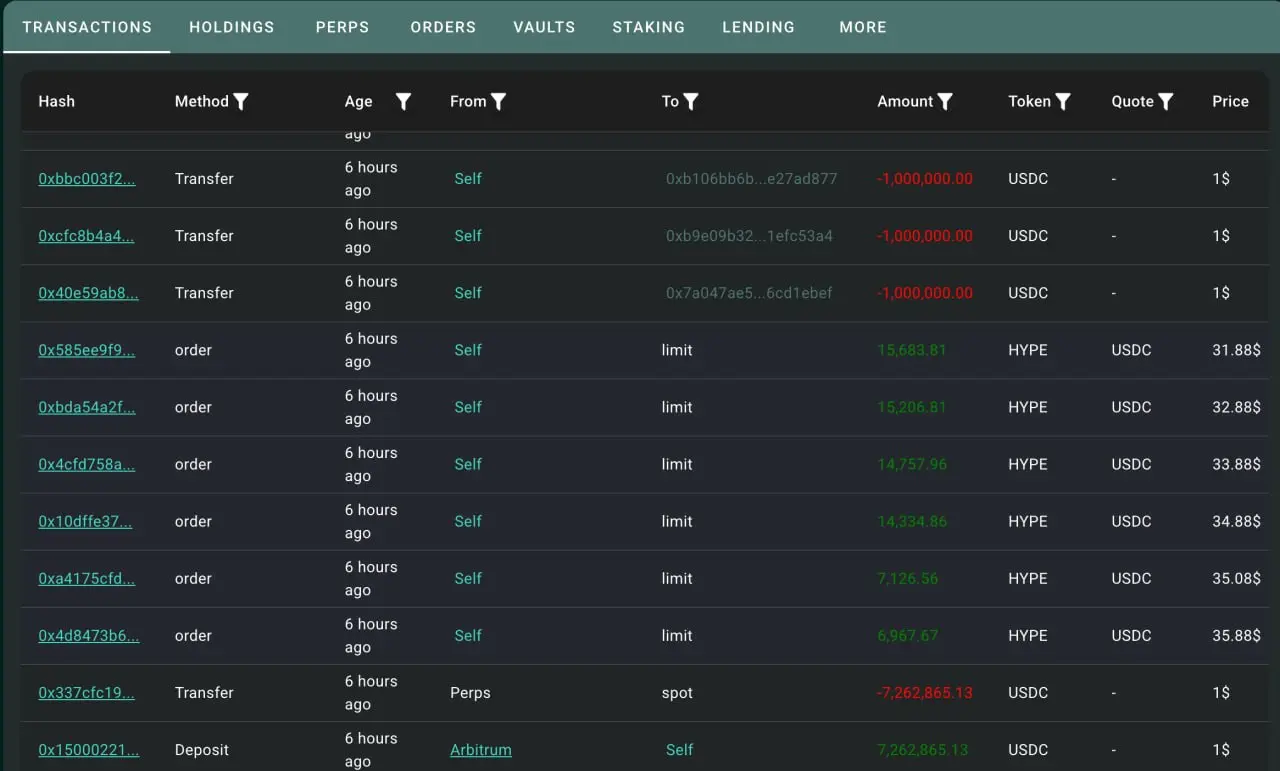Open recipient address 0xb106bb6b...e27ad877
Viewport: 1280px width, 771px height.
pos(752,179)
